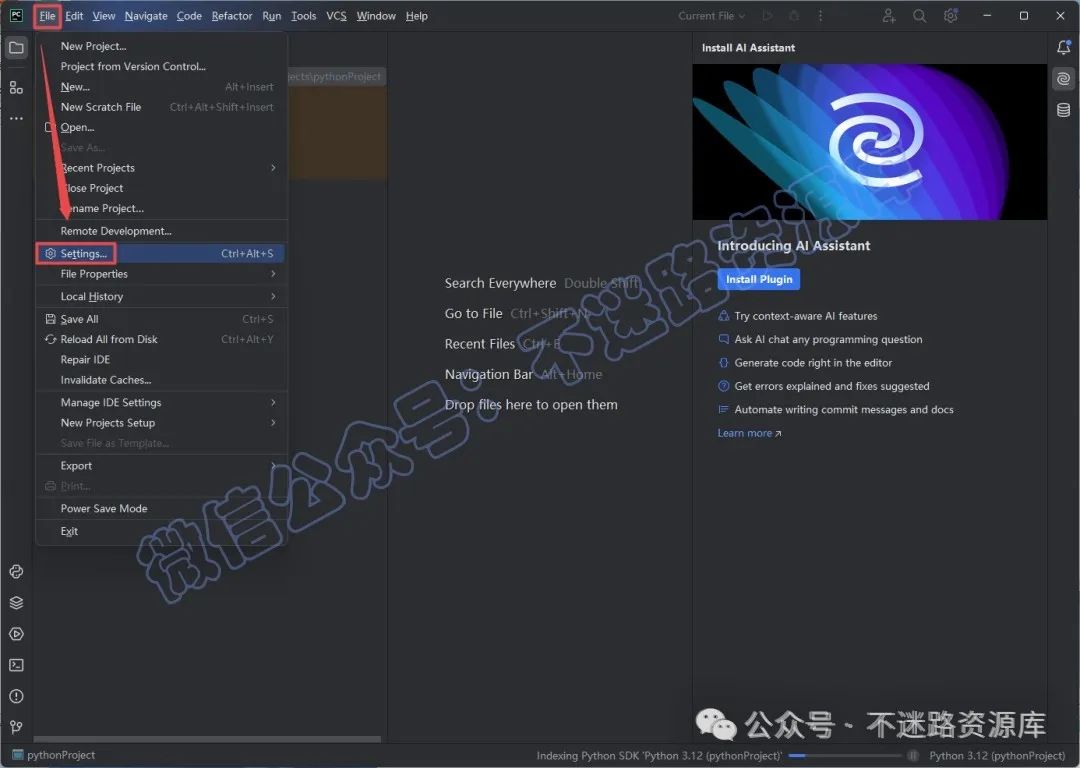1080x768 pixels.
Task: Open the Project tool window folder icon
Action: pos(17,48)
